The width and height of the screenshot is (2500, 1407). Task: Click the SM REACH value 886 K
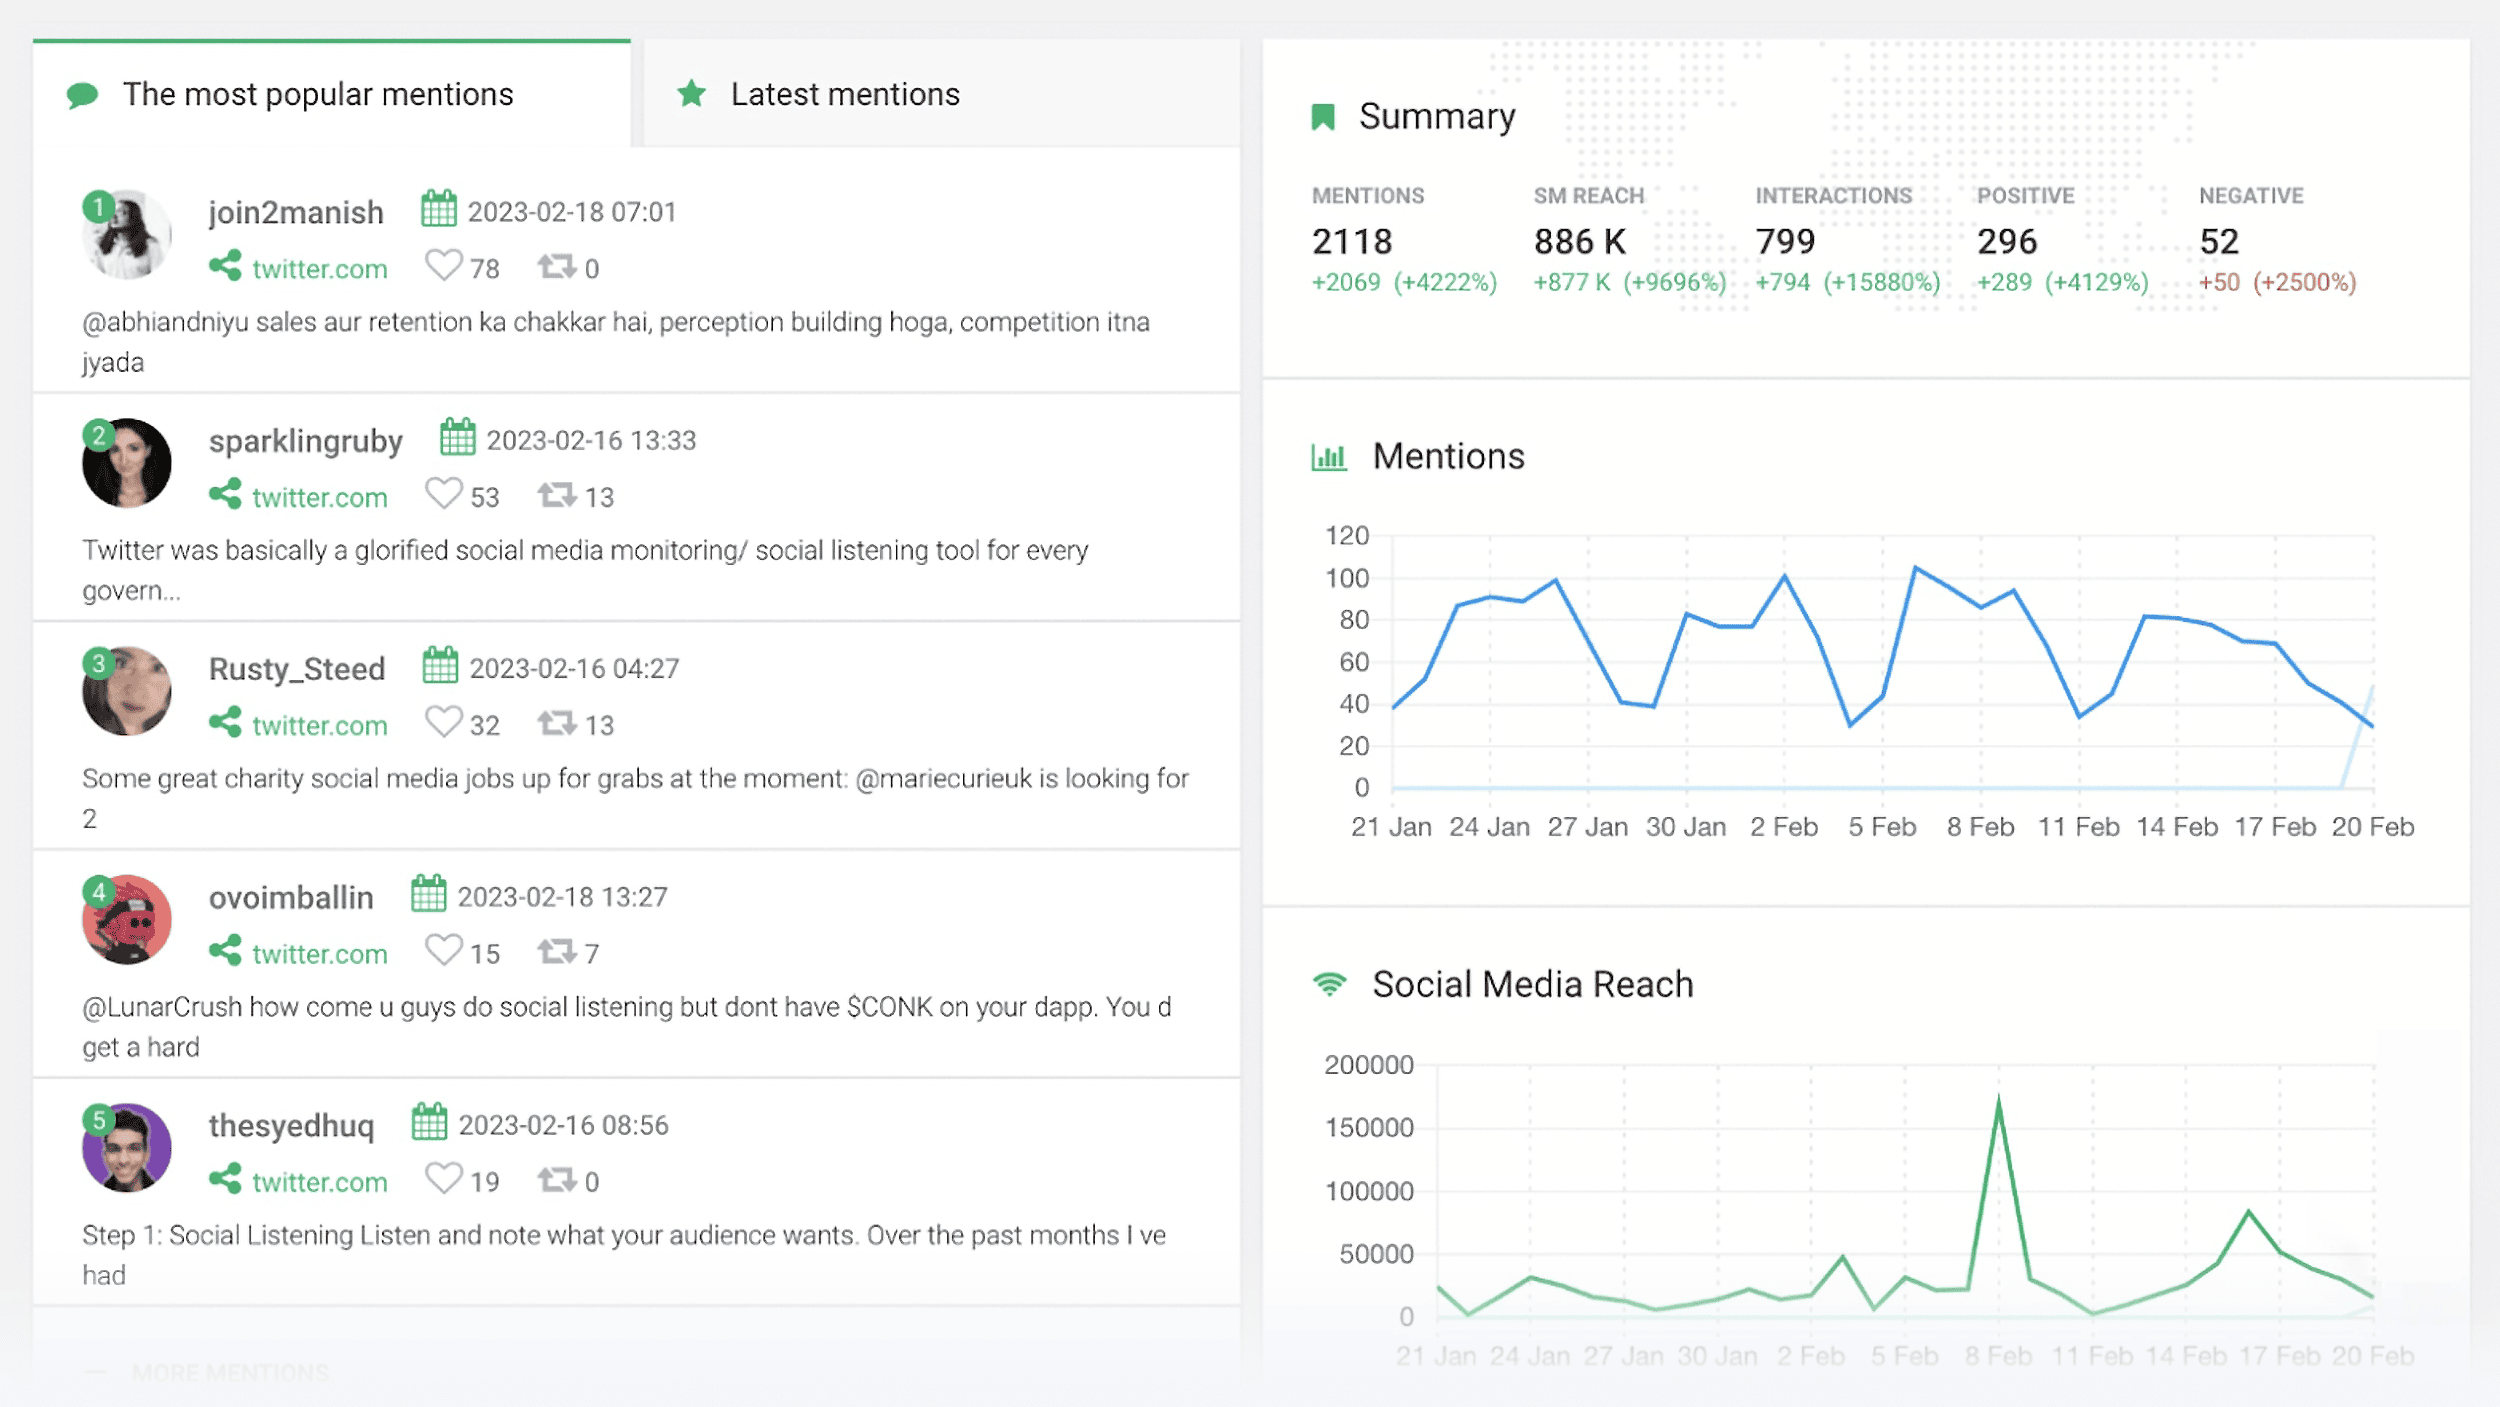[1580, 241]
